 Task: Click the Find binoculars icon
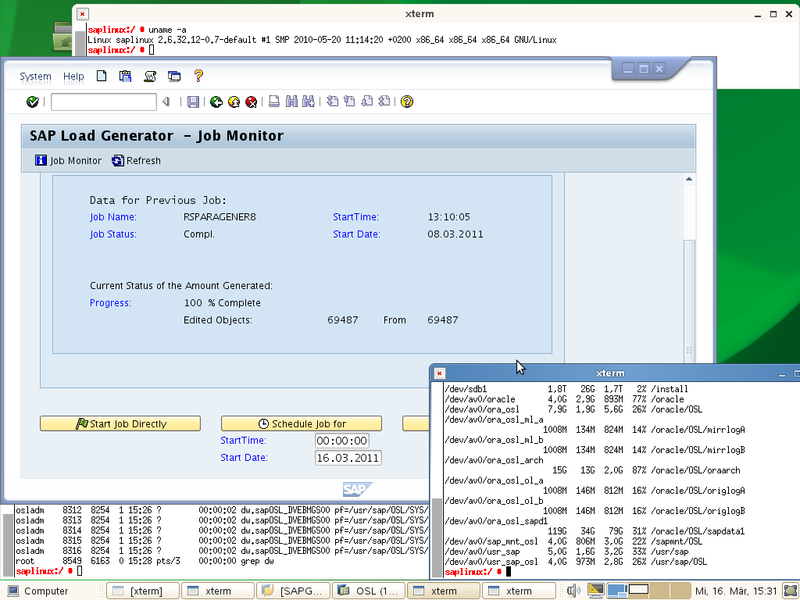[x=291, y=102]
